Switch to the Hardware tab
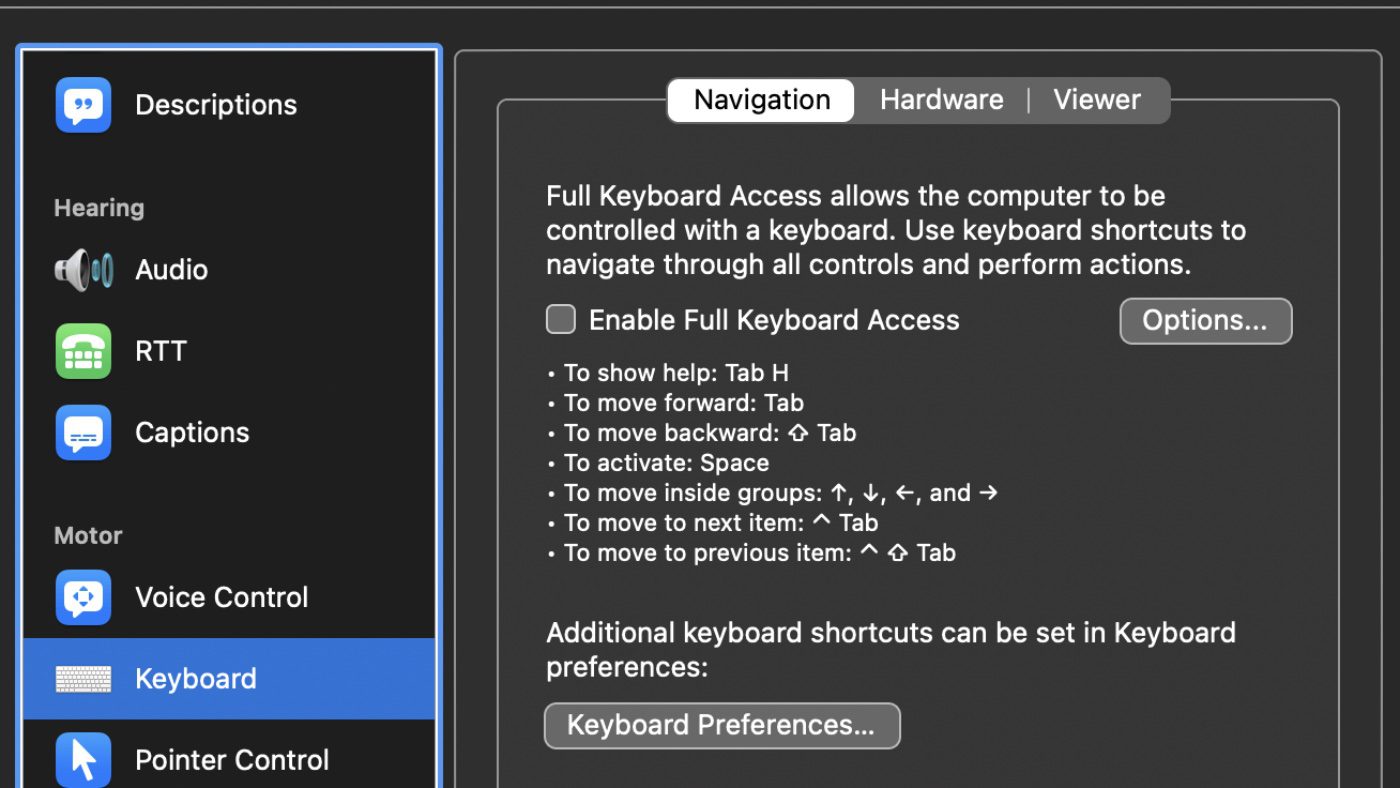Image resolution: width=1400 pixels, height=788 pixels. [941, 100]
